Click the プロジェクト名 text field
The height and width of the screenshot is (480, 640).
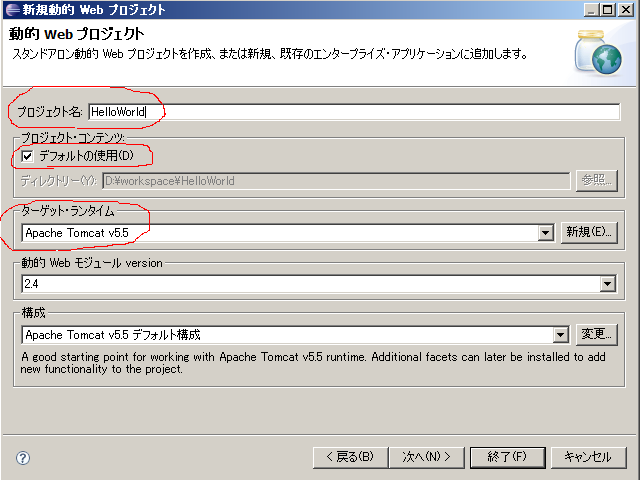(354, 112)
